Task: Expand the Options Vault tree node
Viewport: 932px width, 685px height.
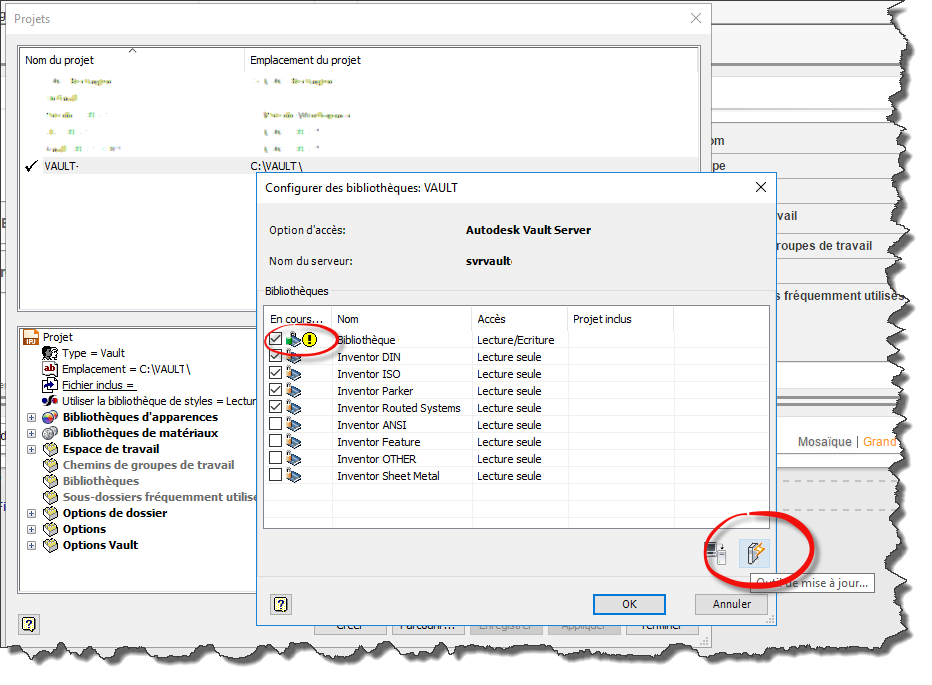Action: pyautogui.click(x=31, y=545)
